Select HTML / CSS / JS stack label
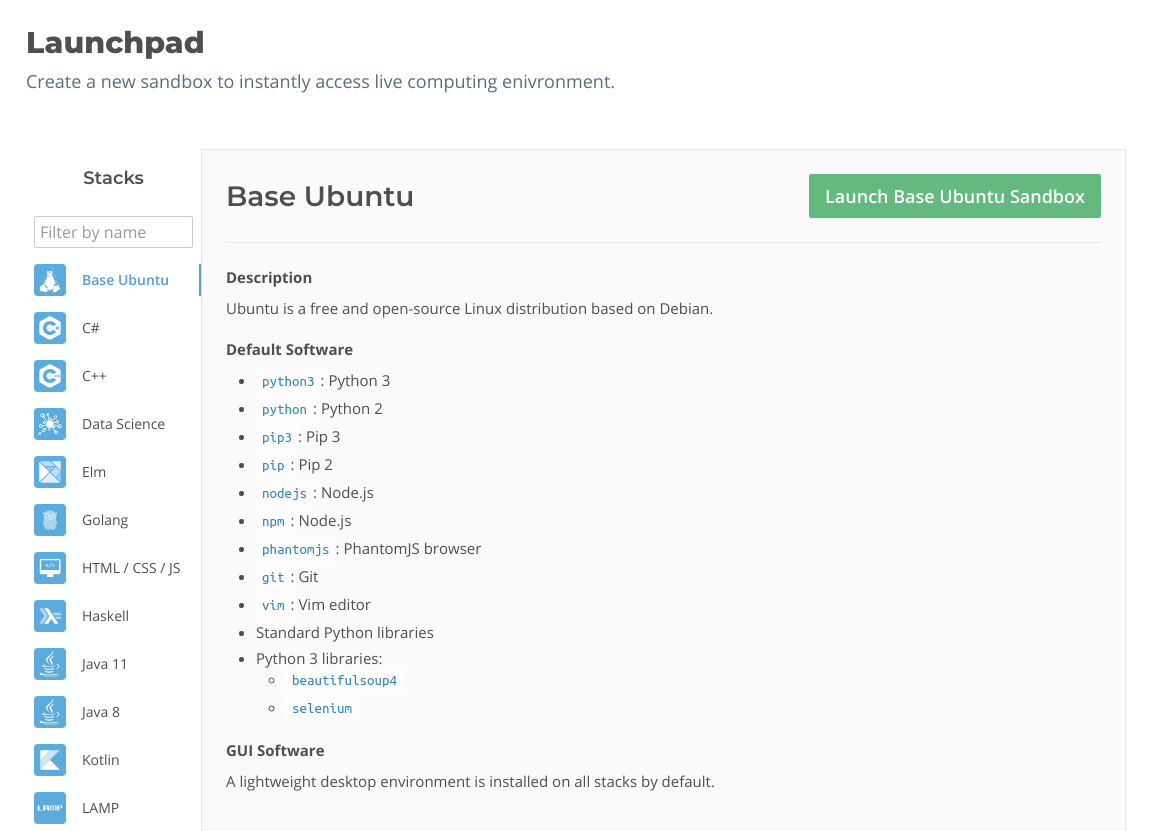Image resolution: width=1172 pixels, height=831 pixels. 131,568
